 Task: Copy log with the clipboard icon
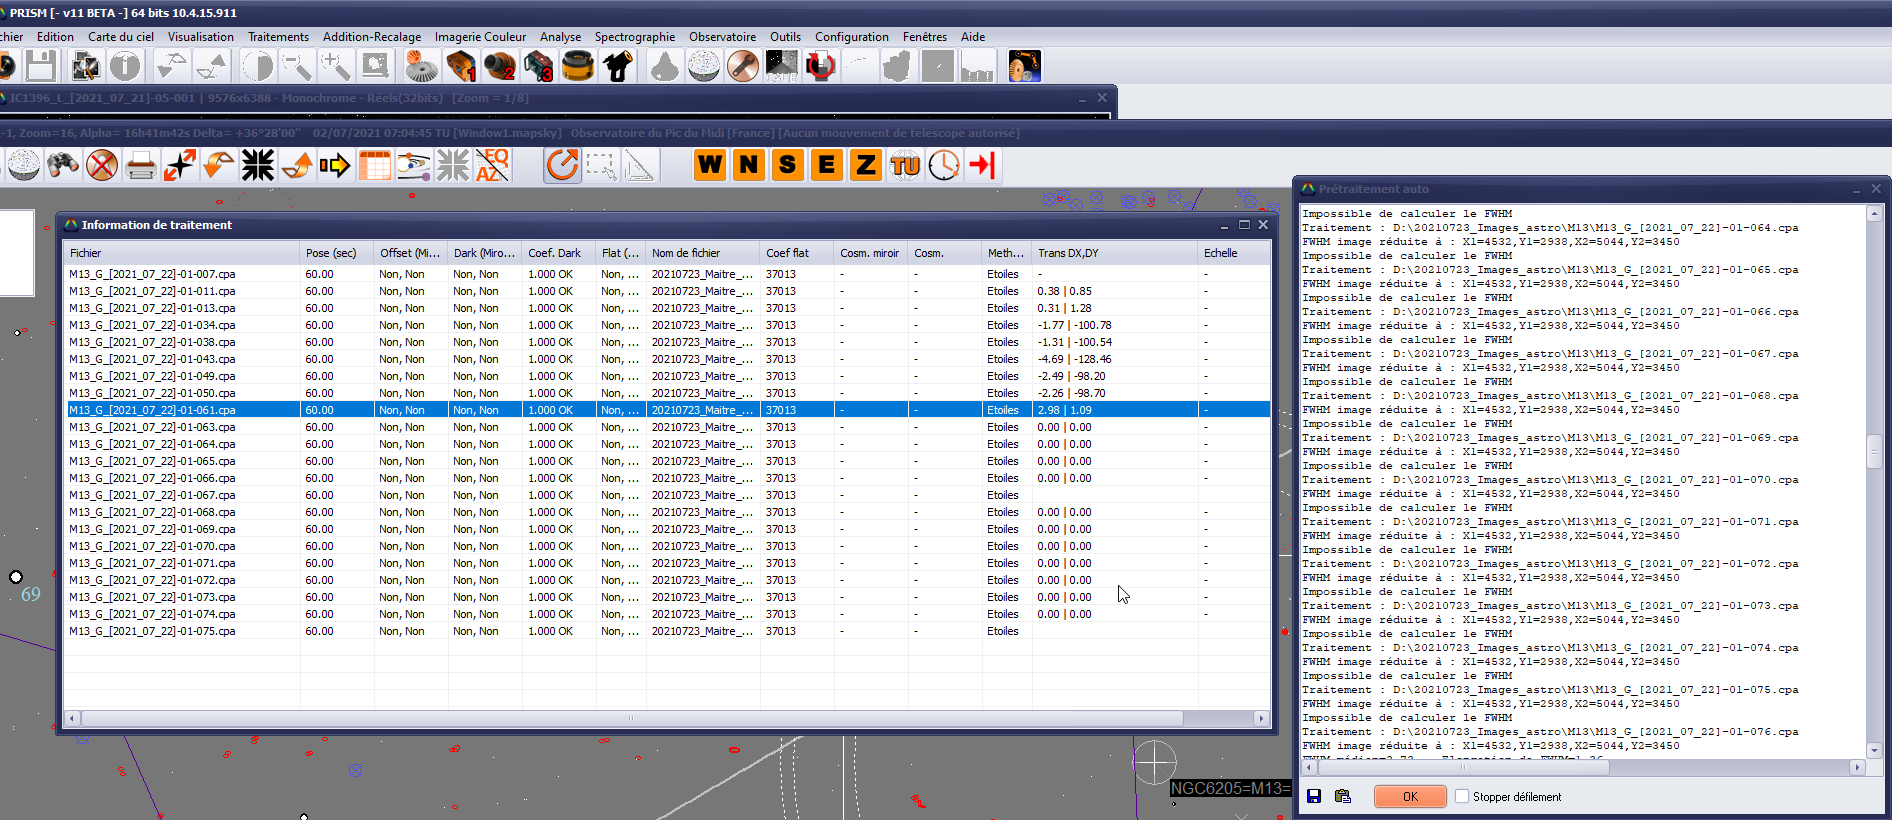coord(1343,796)
